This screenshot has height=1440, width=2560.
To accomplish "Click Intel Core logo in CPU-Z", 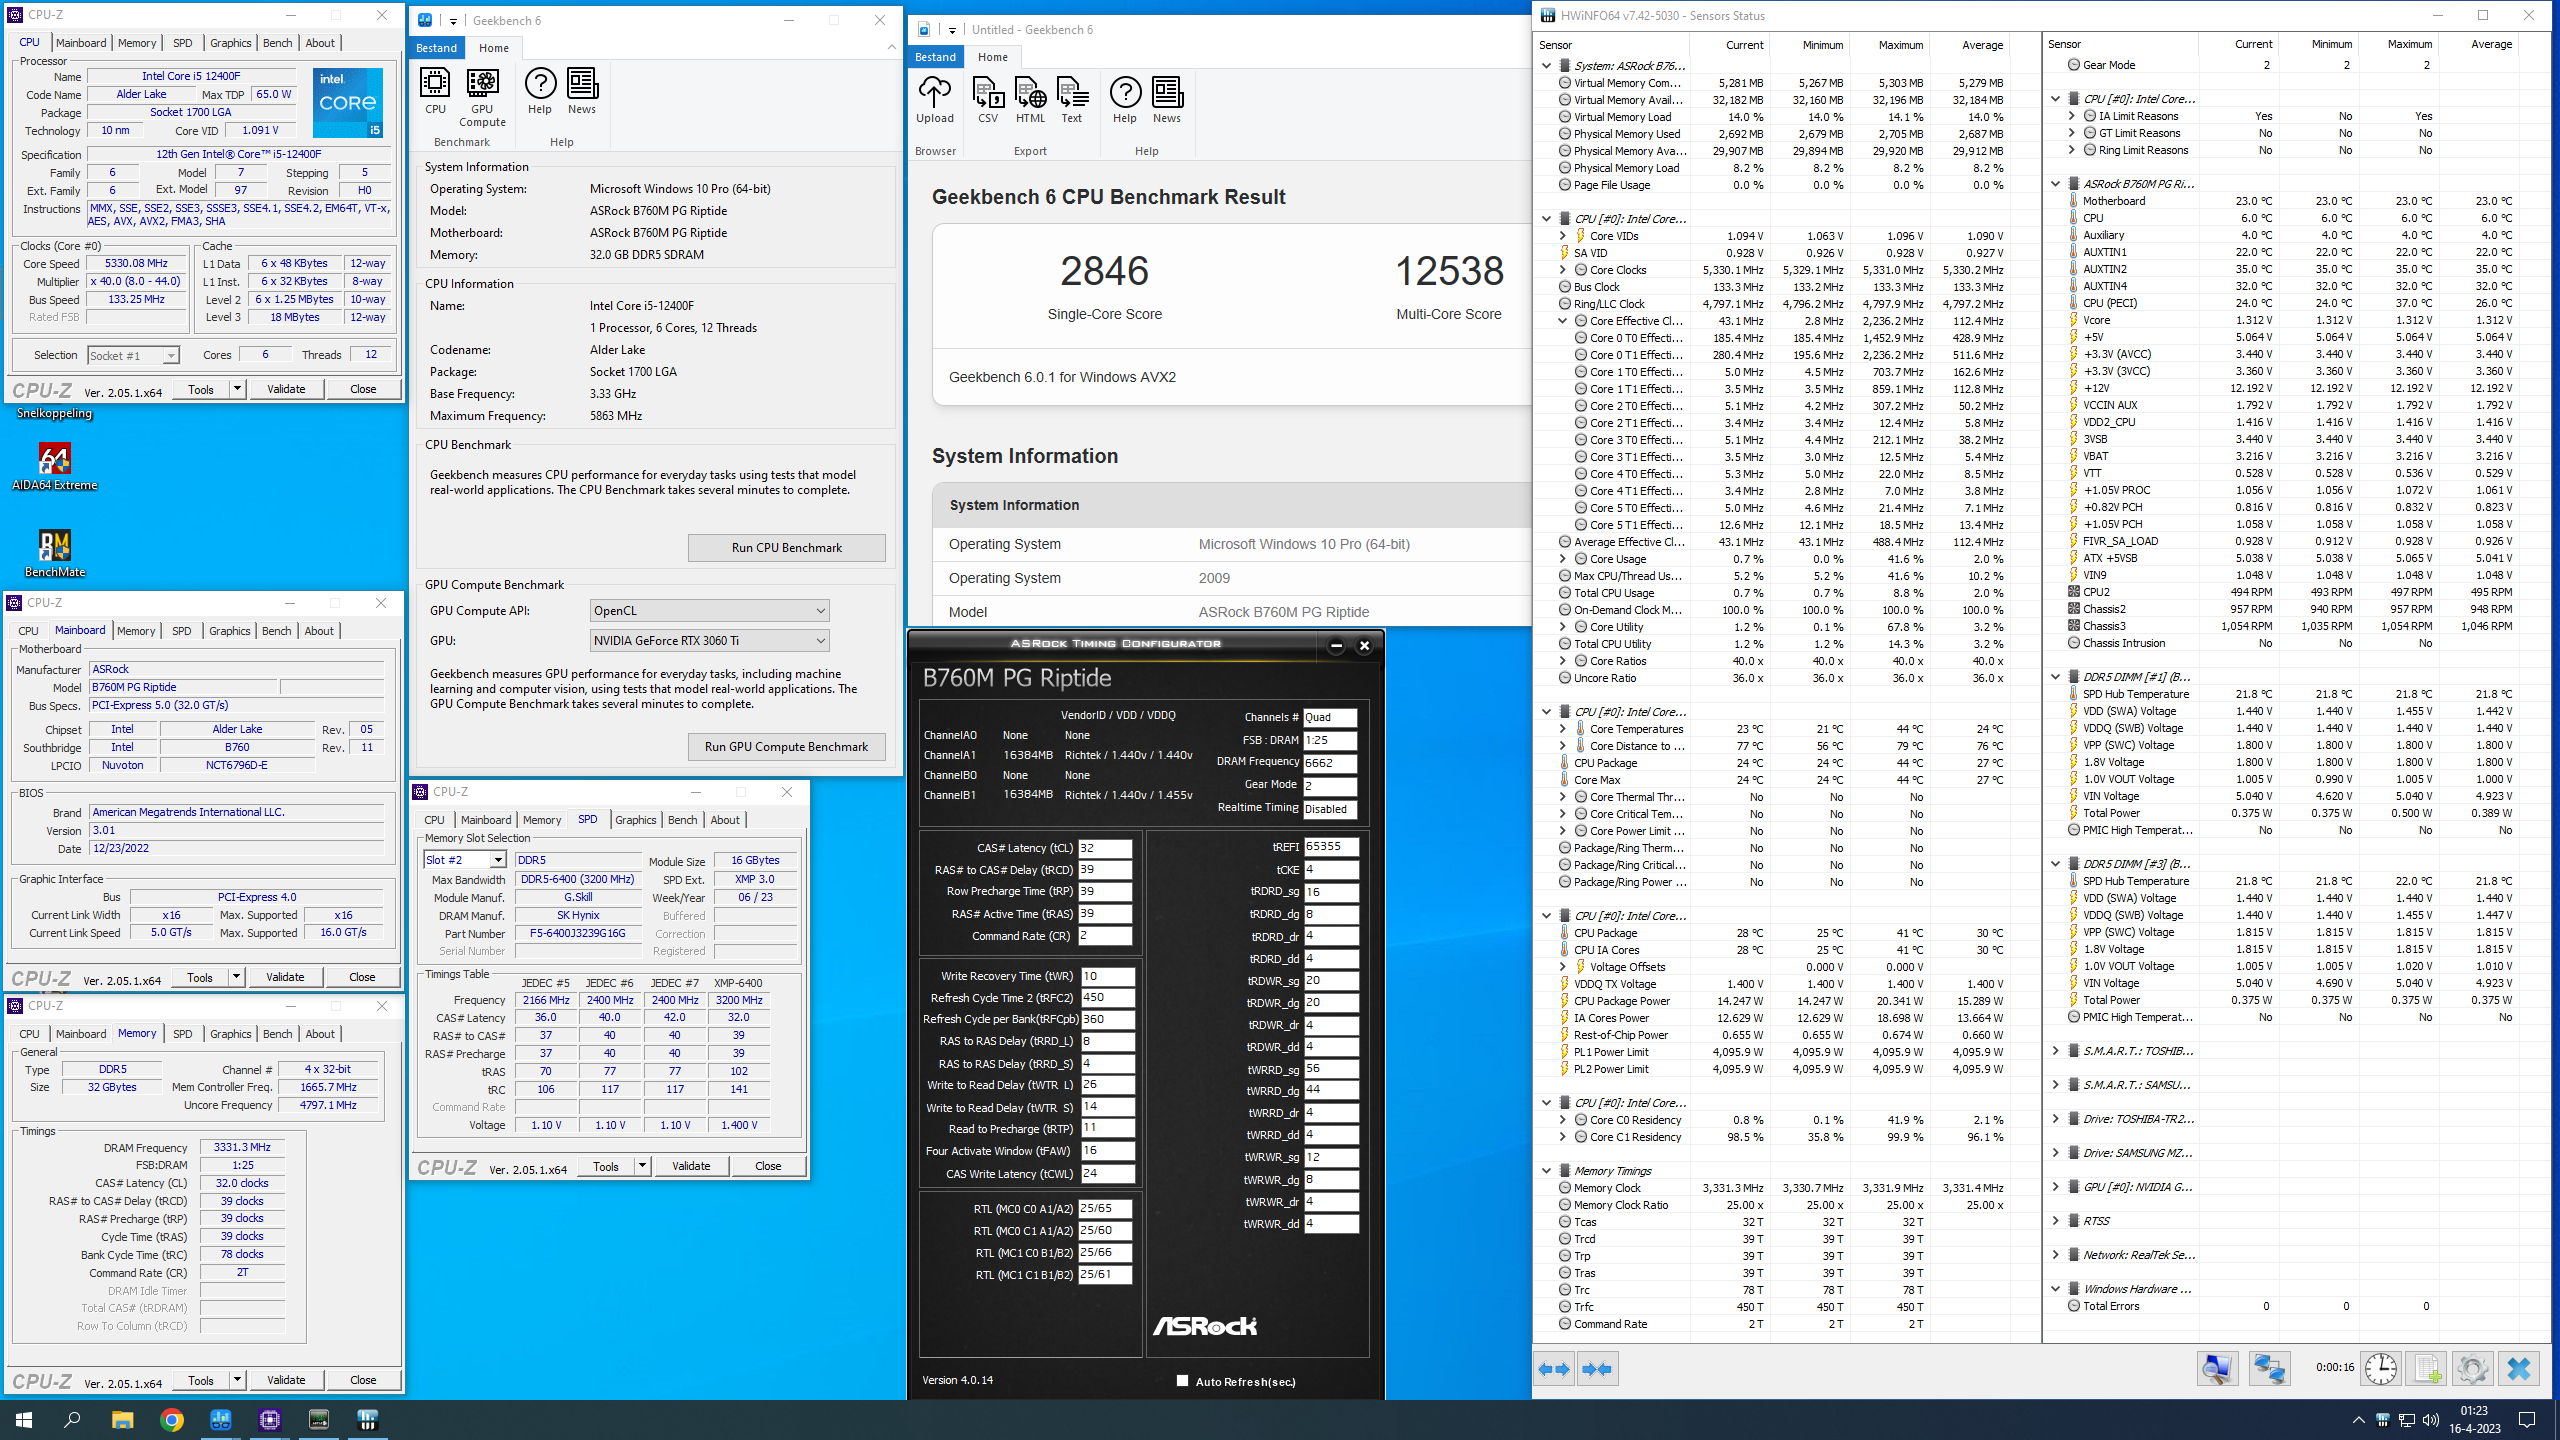I will click(348, 103).
